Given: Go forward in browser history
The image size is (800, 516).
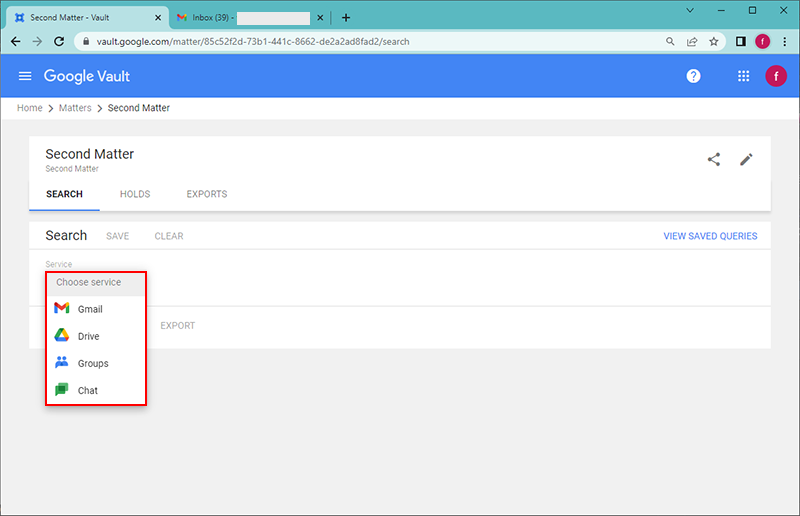Looking at the screenshot, I should tap(37, 41).
